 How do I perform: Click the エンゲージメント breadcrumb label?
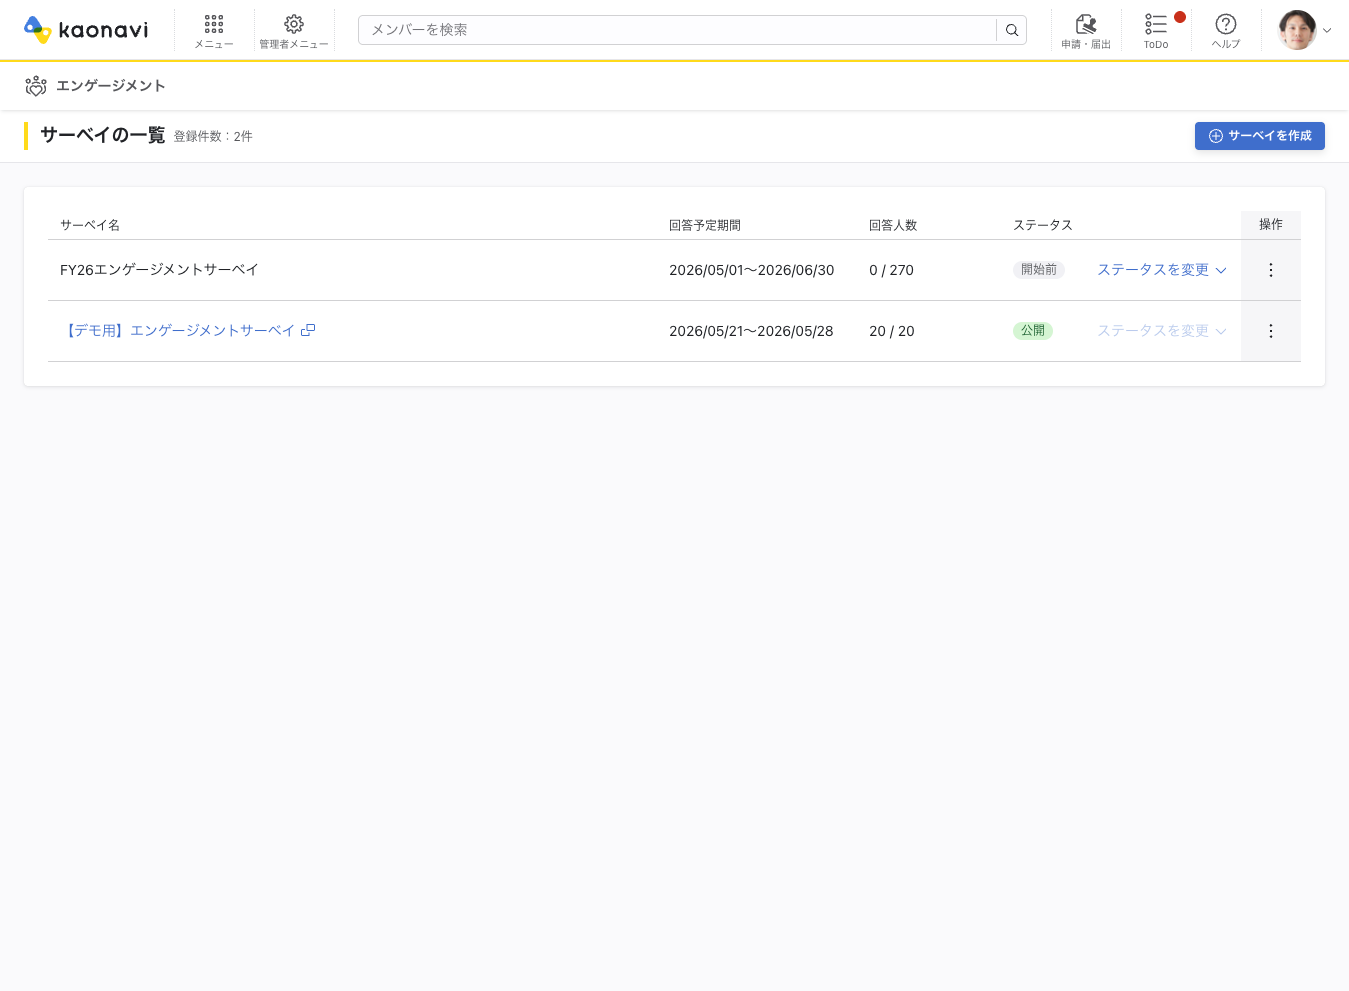(111, 86)
